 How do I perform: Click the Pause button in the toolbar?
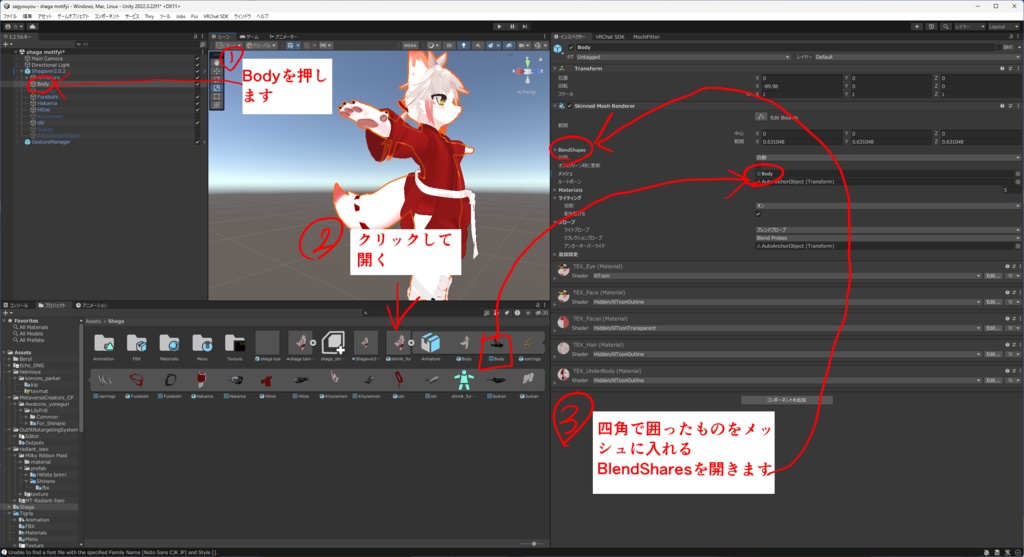click(x=512, y=27)
